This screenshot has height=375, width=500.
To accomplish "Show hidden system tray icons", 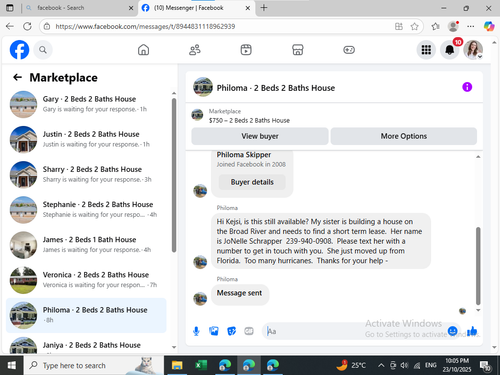I will [381, 365].
